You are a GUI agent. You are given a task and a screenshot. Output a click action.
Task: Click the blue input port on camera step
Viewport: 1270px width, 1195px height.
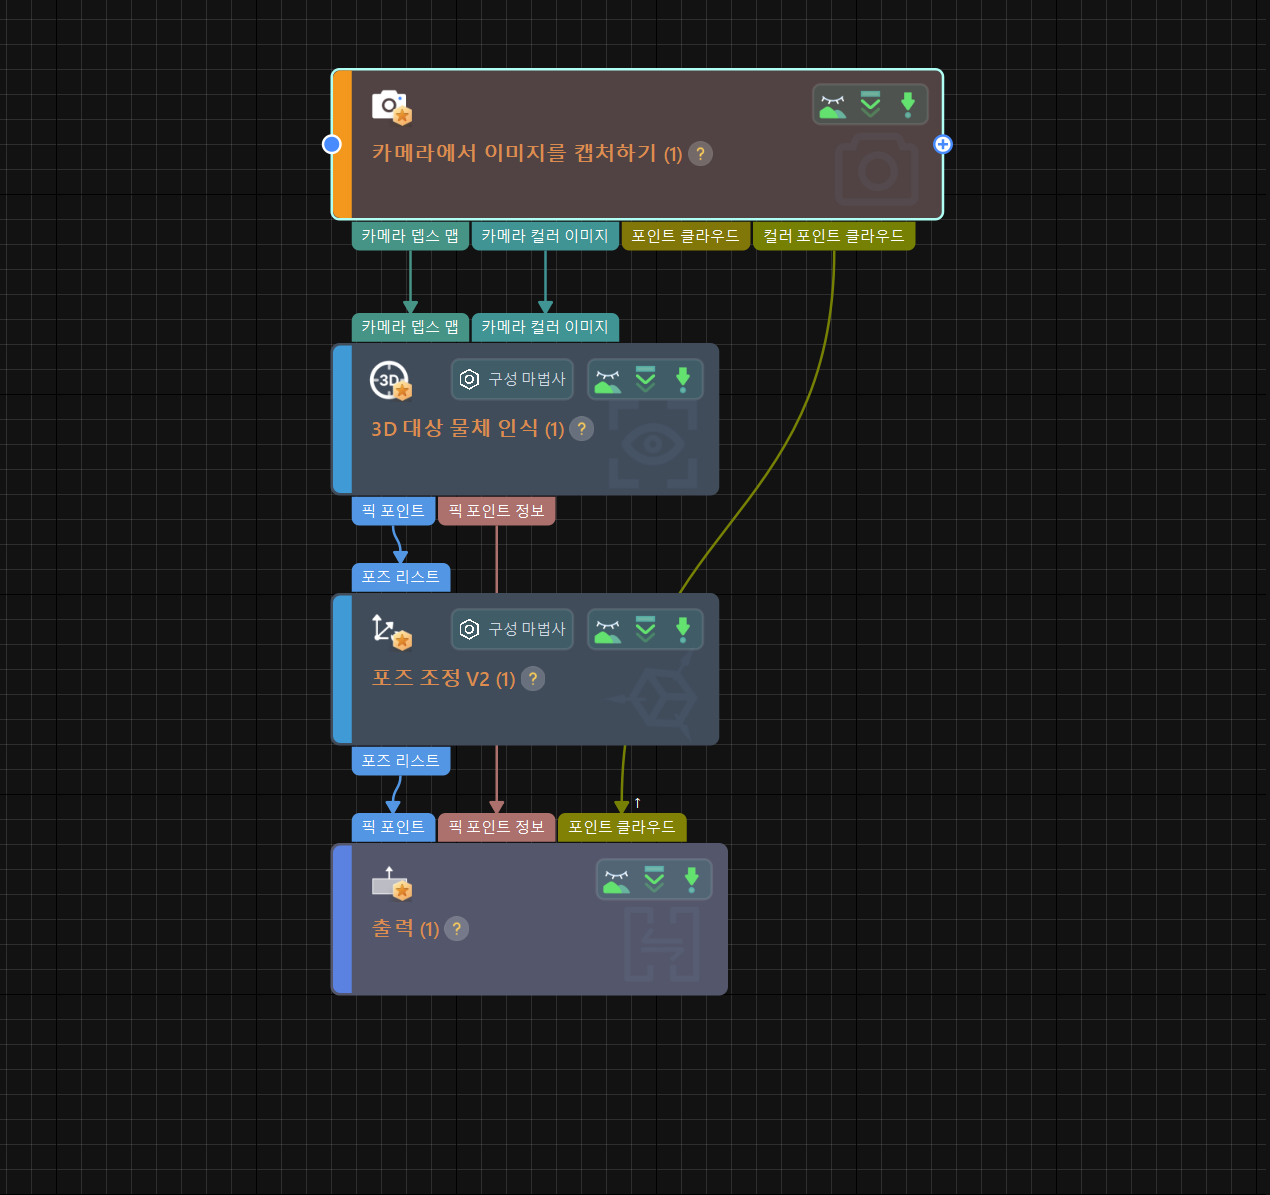tap(332, 144)
